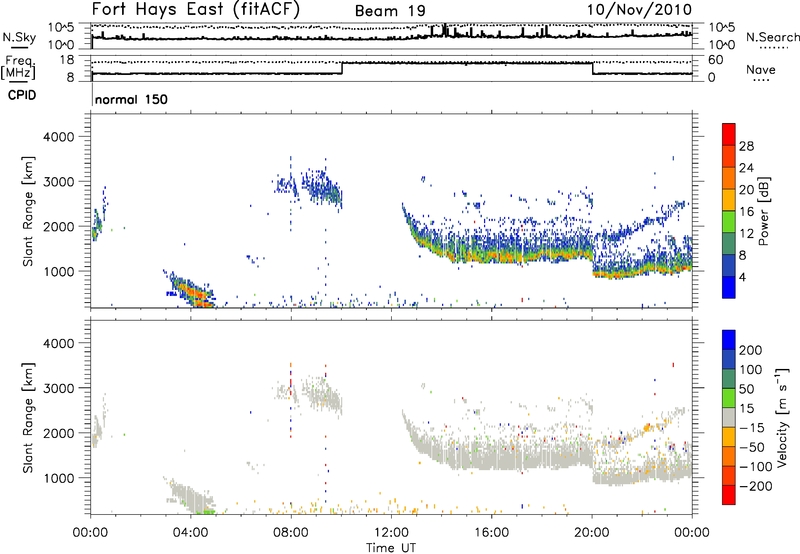Click the '50' velocity colorbar tick
800x554 pixels.
coord(746,389)
